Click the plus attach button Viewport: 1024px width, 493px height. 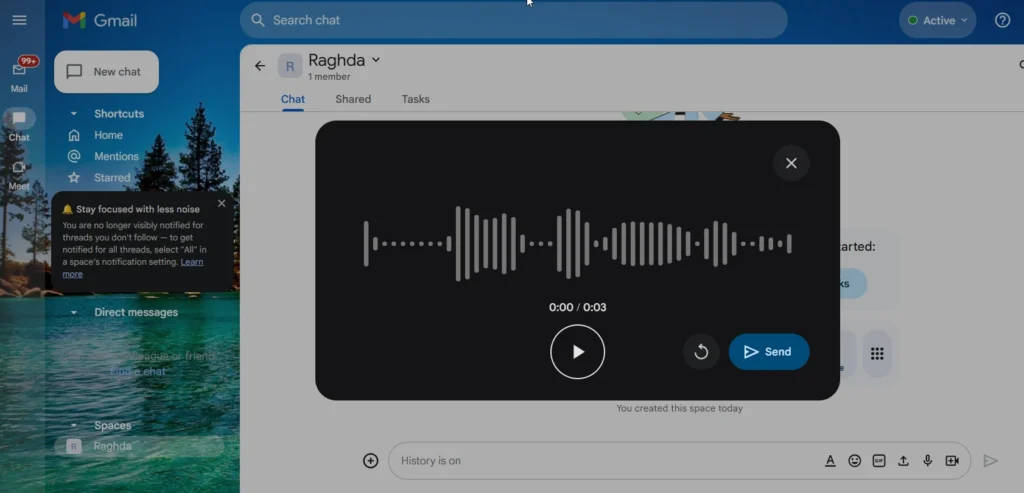[370, 461]
